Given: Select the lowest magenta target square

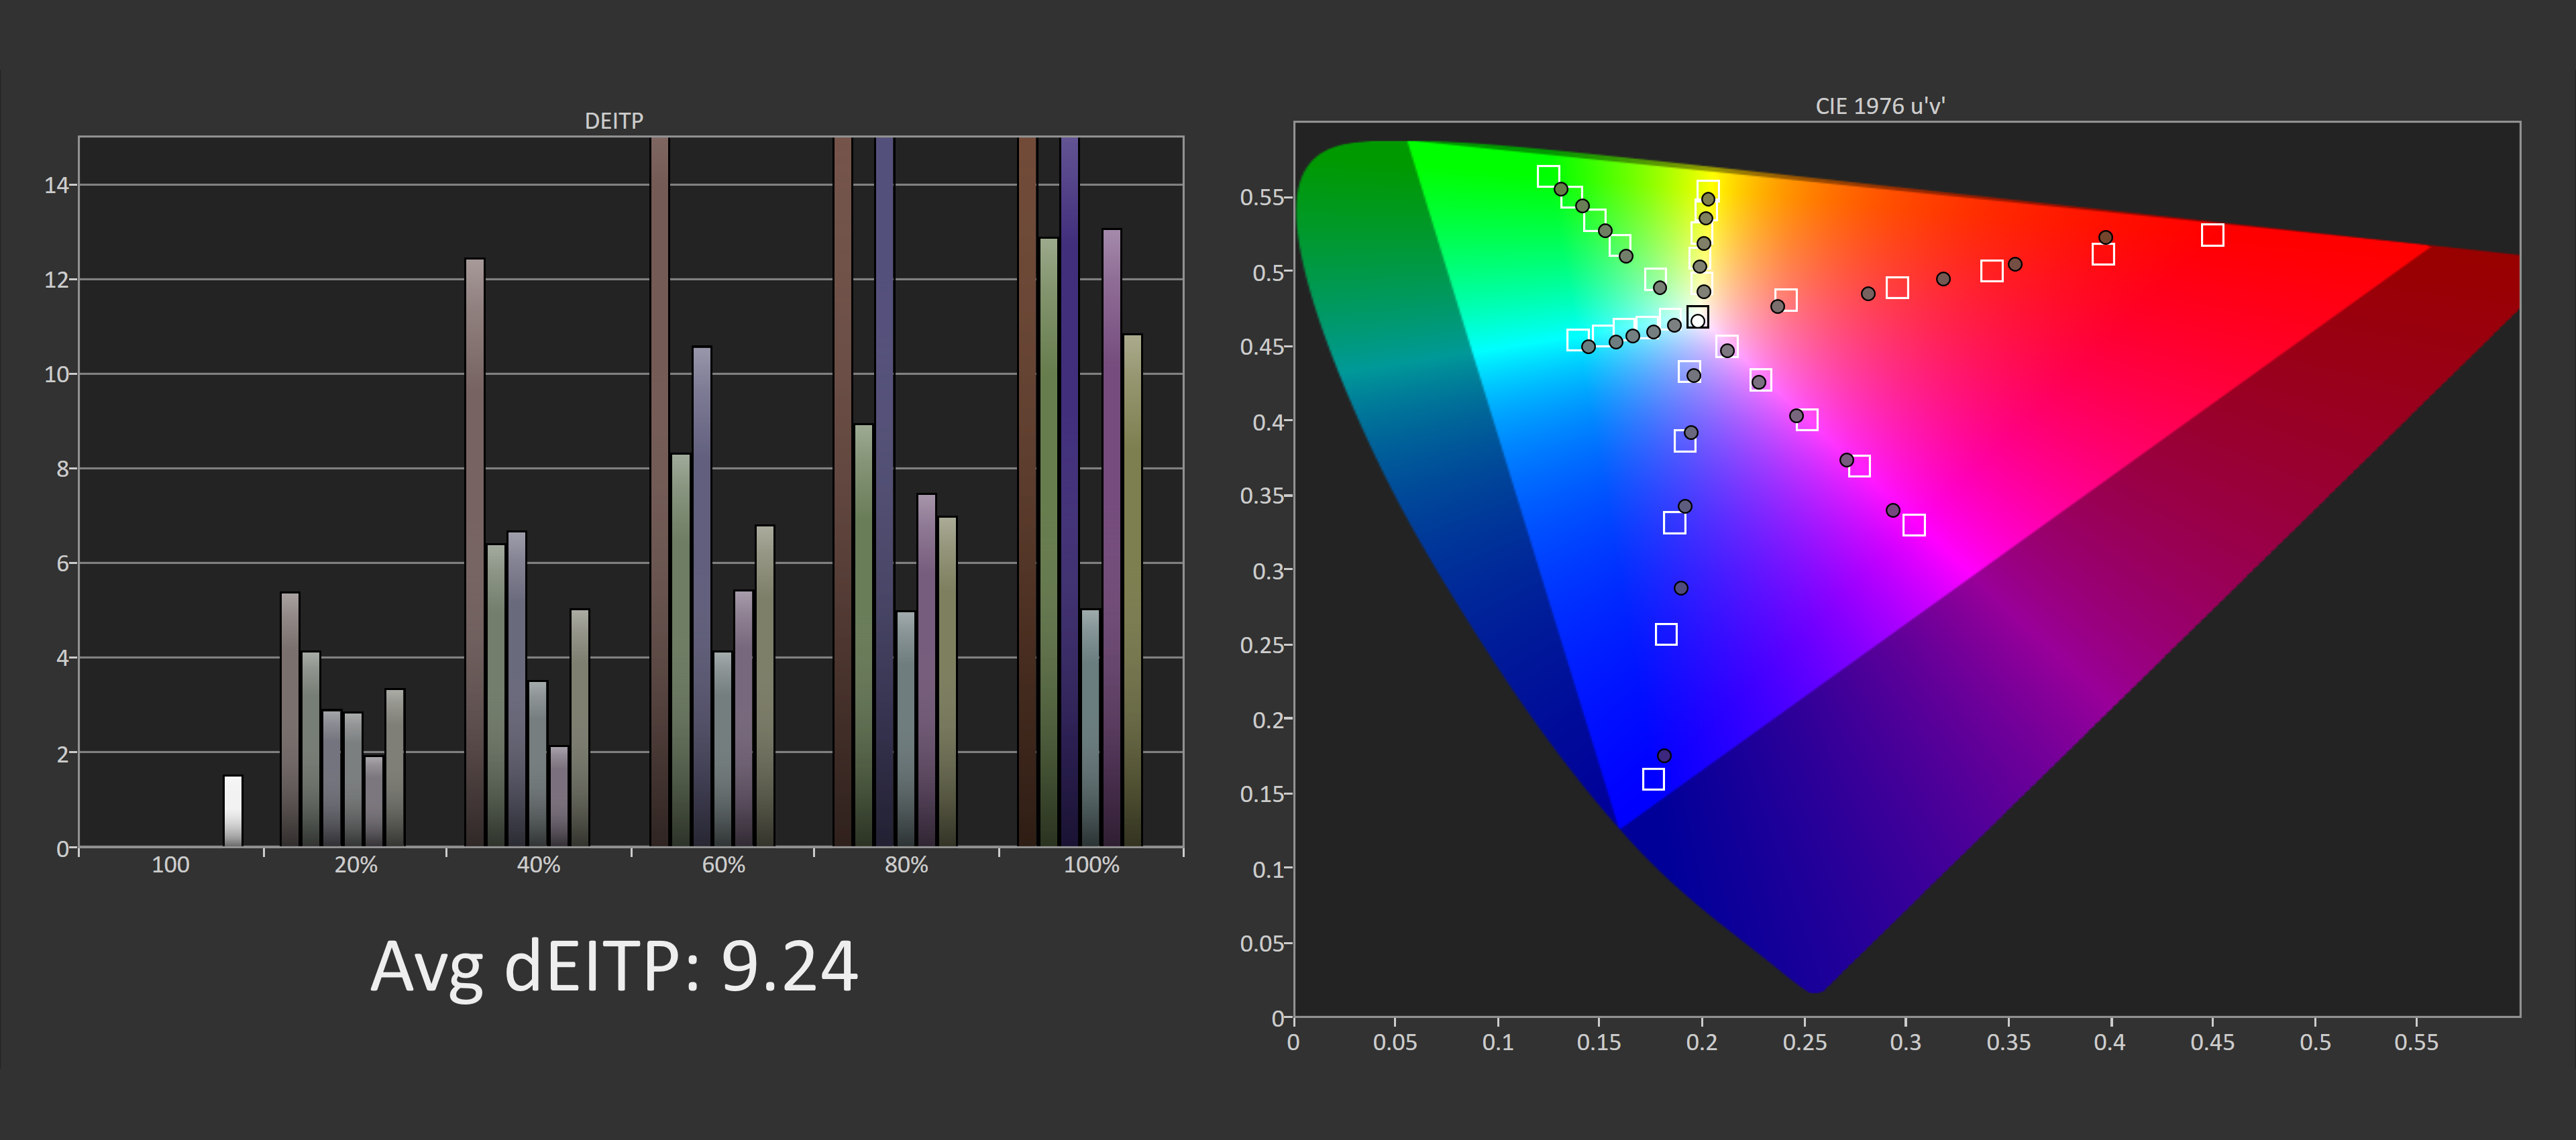Looking at the screenshot, I should tap(1913, 525).
